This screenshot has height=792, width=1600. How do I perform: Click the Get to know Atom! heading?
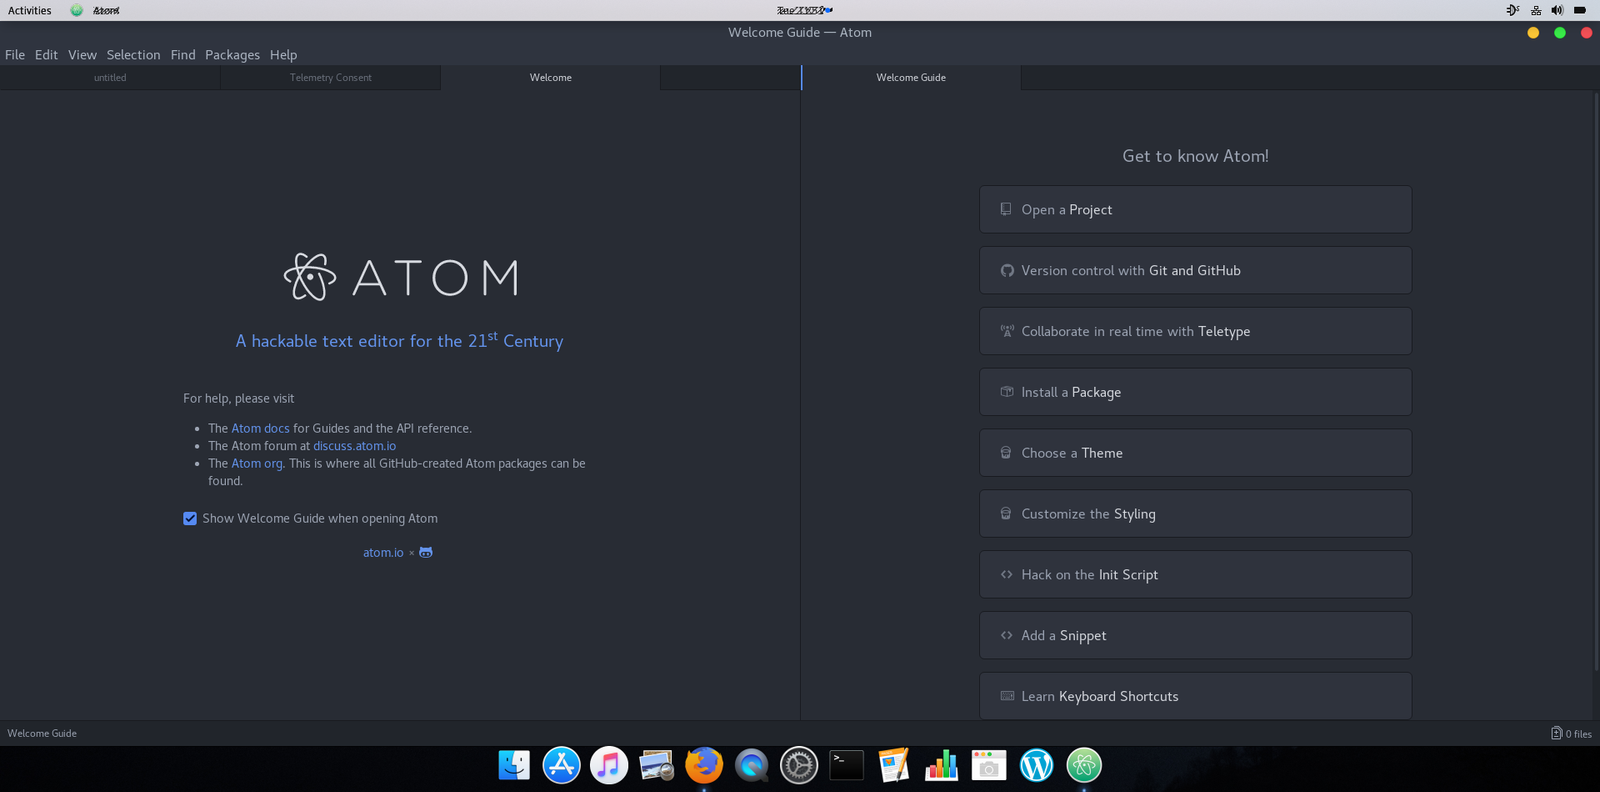[x=1195, y=156]
